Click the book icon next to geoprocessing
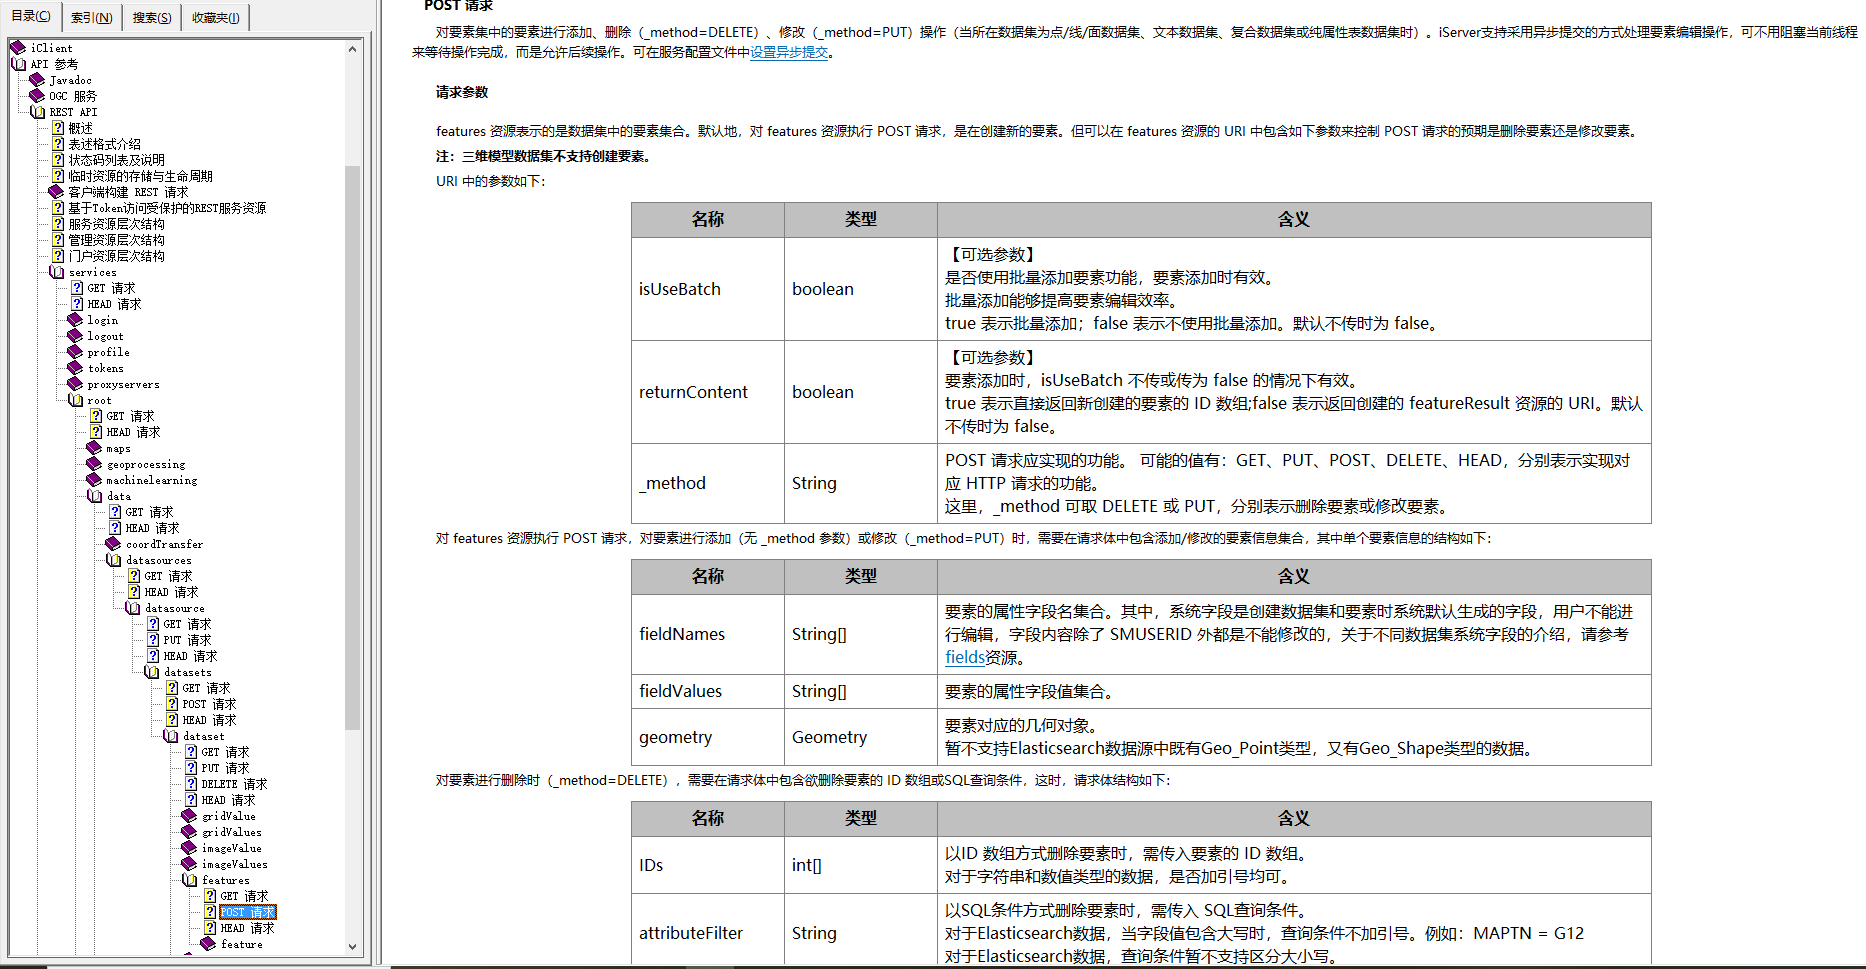Screen dimensions: 1866x969 coord(94,464)
